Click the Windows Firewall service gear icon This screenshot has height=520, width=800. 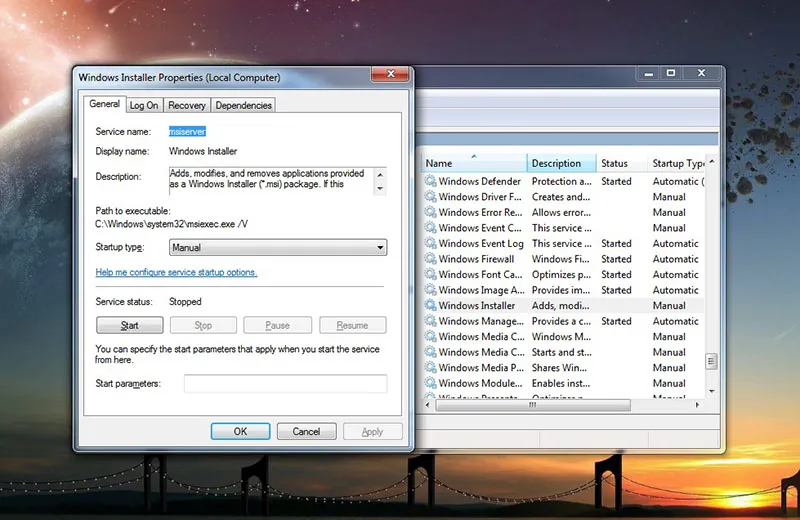coord(430,259)
